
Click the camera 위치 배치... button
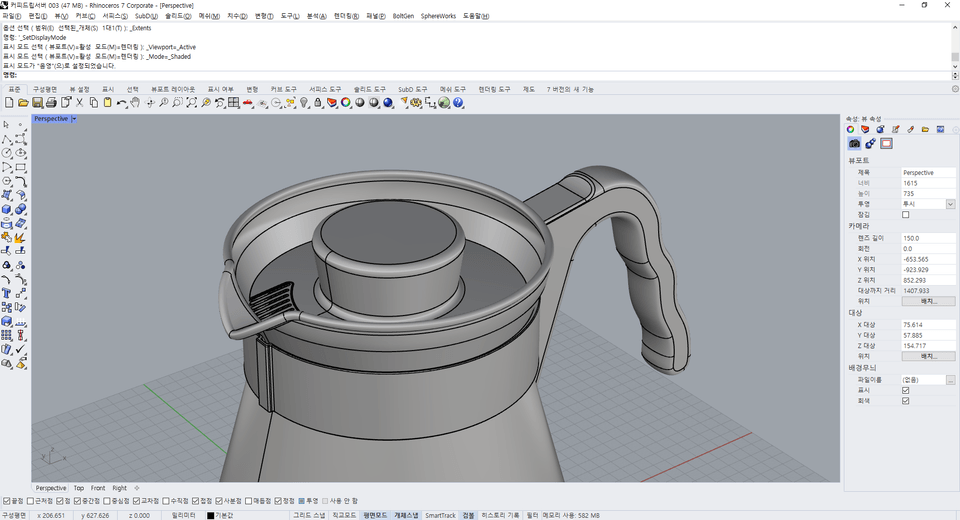coord(927,301)
